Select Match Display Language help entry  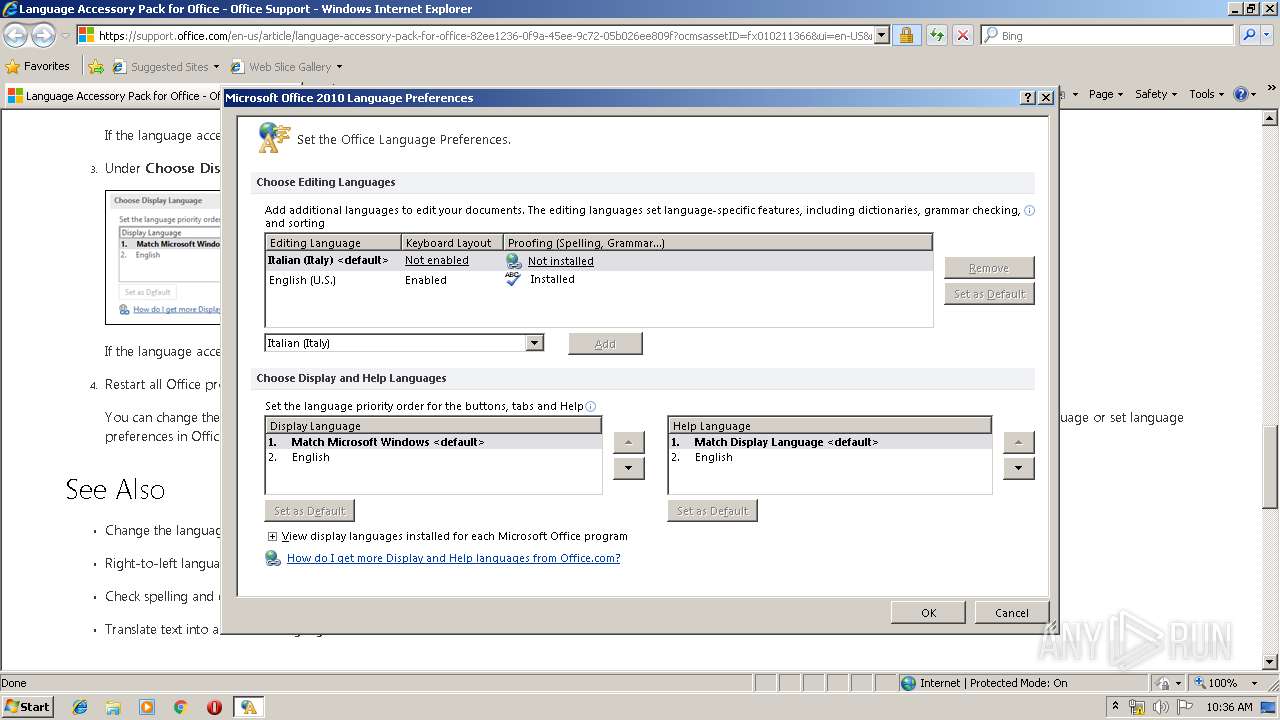[829, 442]
